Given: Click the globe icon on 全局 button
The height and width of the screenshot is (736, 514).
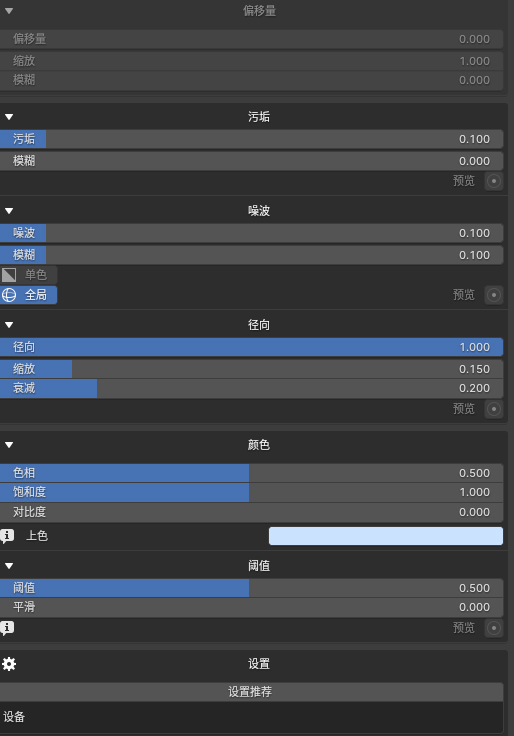Looking at the screenshot, I should point(9,295).
